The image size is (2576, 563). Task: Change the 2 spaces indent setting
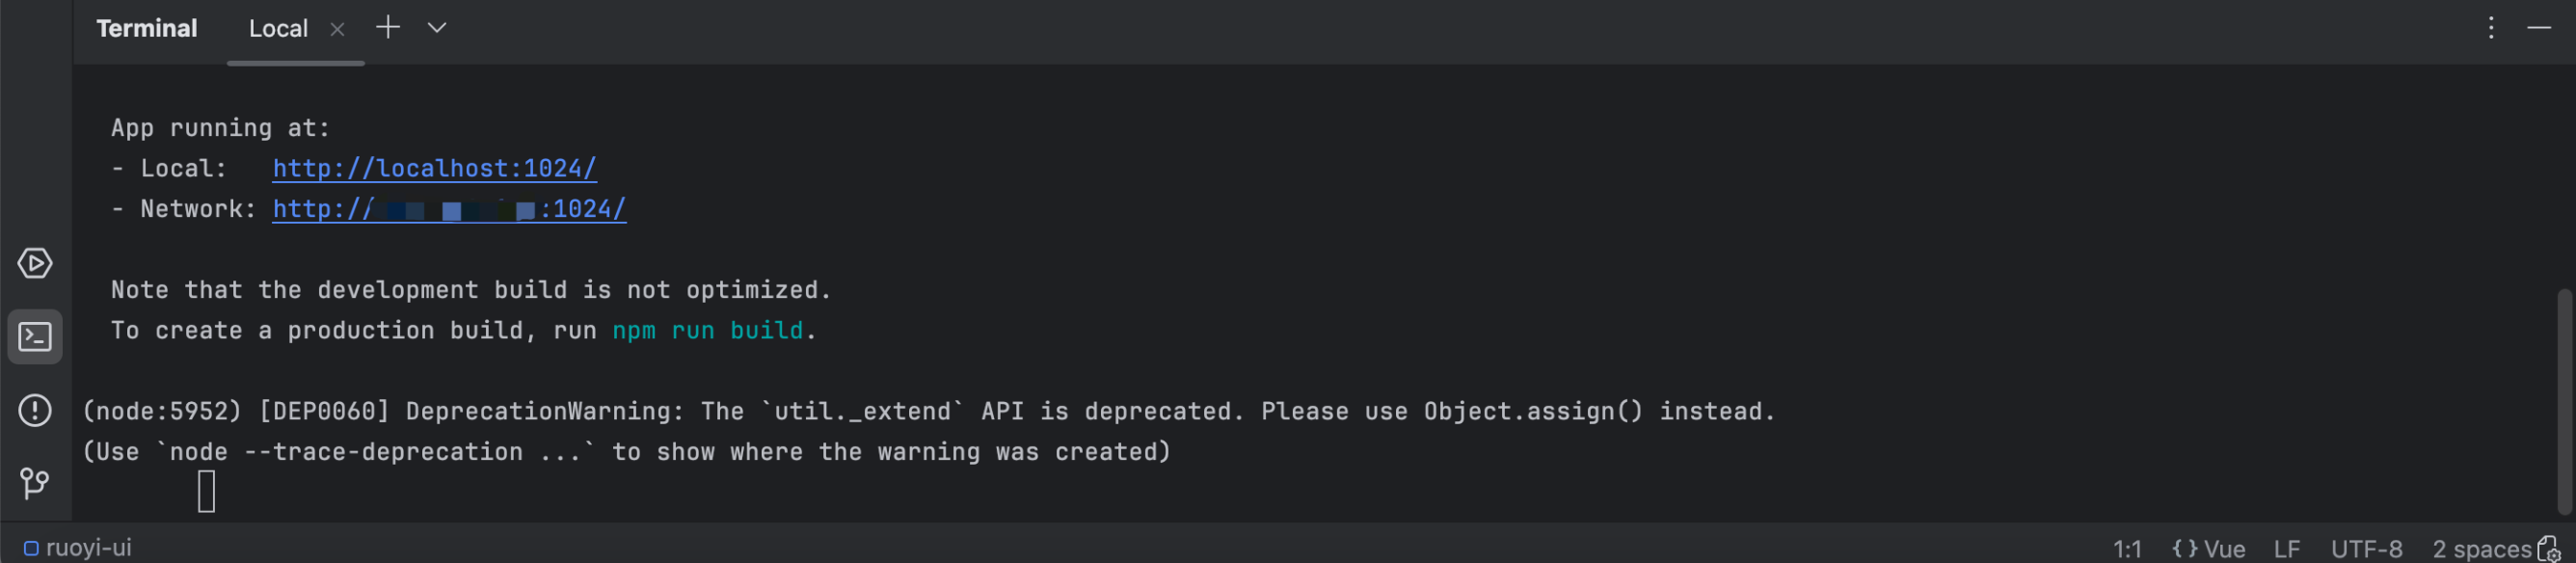(x=2482, y=549)
